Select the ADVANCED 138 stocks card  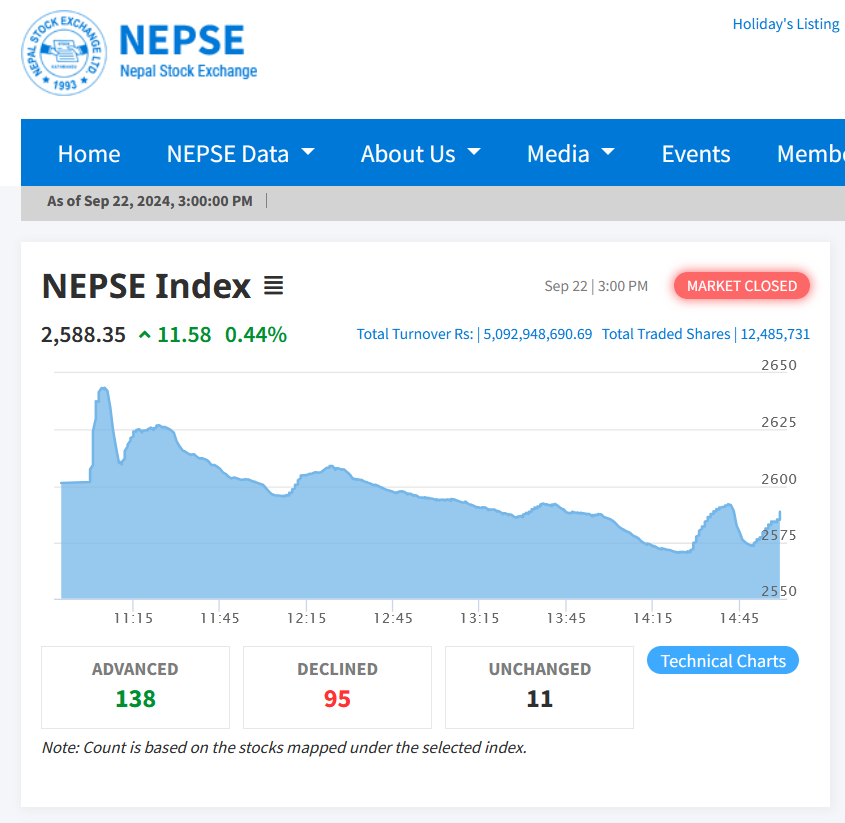pyautogui.click(x=135, y=687)
